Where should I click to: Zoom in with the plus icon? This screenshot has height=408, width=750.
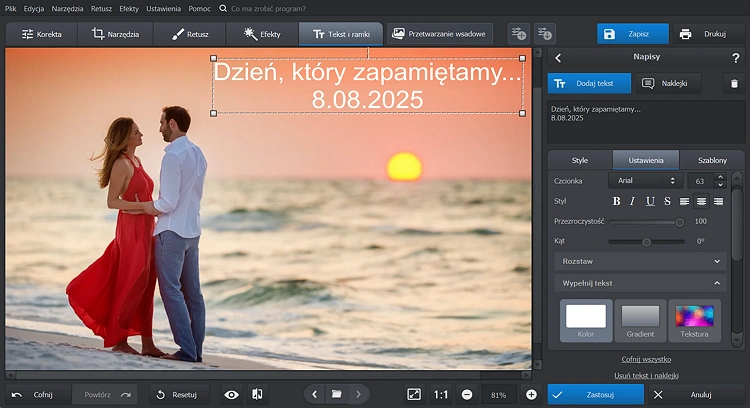click(531, 395)
